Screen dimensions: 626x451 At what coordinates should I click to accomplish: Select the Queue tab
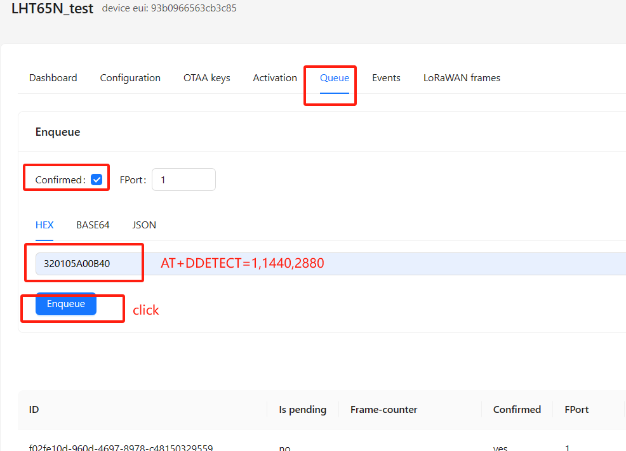335,77
